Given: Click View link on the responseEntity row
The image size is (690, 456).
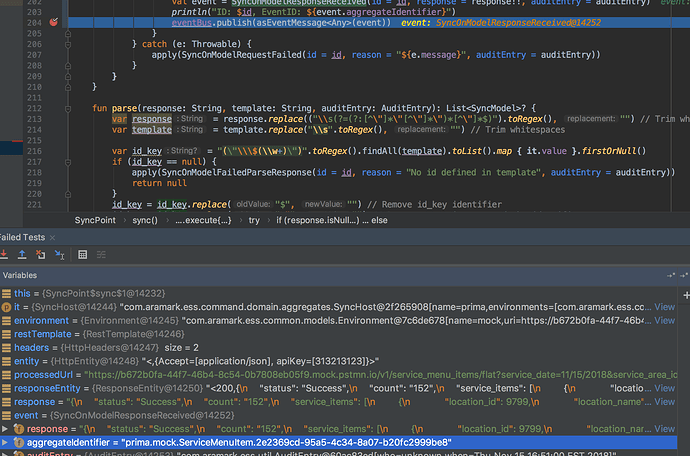Looking at the screenshot, I should 664,389.
